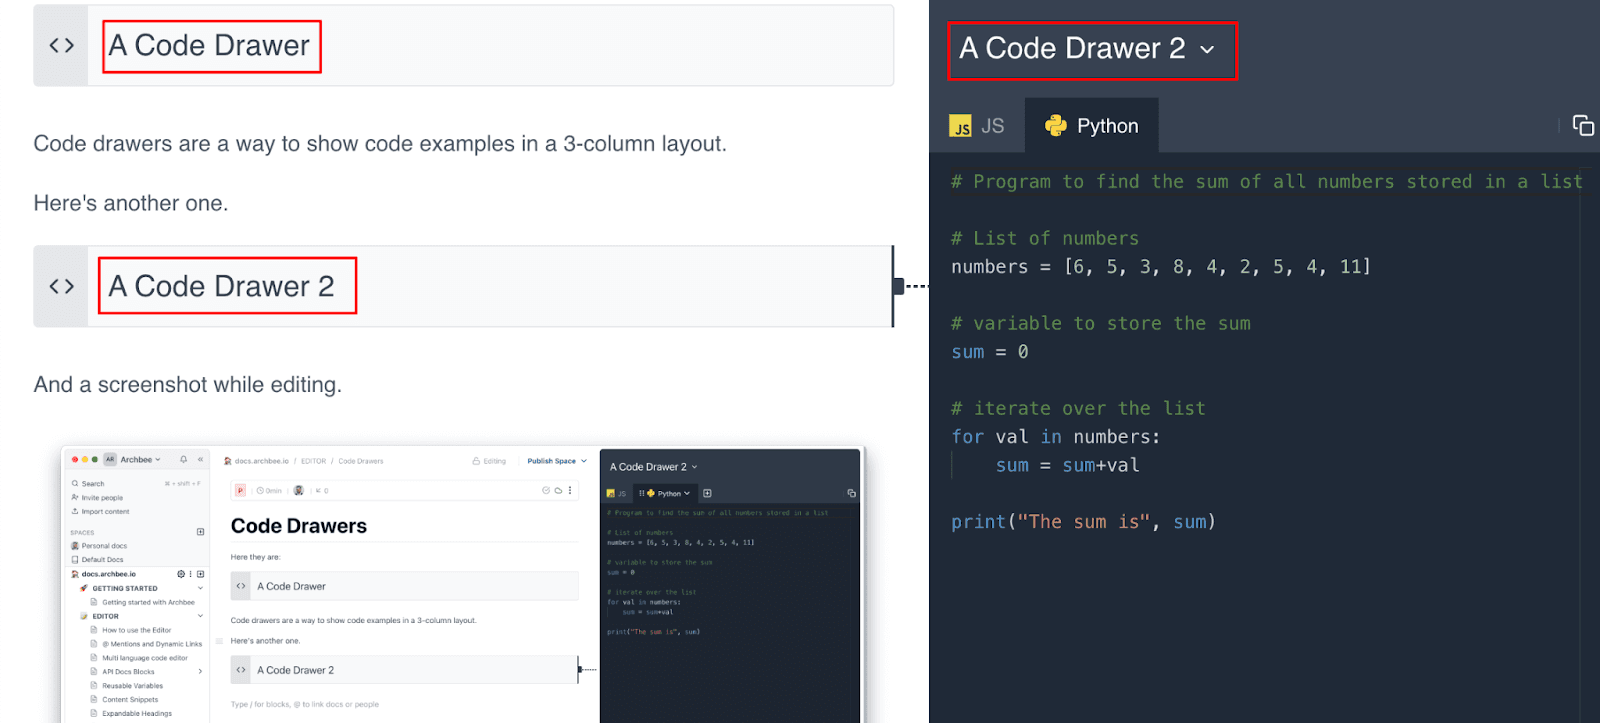Click the Python tab dropdown in embedded dark panel
This screenshot has width=1600, height=723.
click(686, 493)
